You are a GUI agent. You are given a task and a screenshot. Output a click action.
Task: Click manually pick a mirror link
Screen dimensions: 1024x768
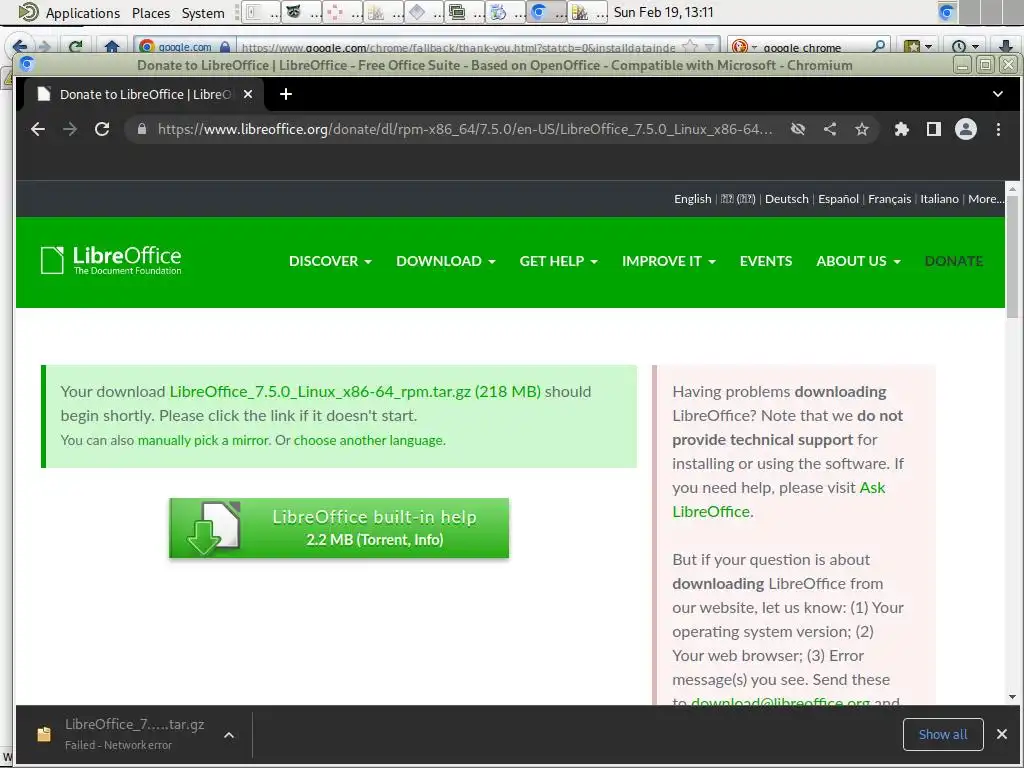coord(203,440)
